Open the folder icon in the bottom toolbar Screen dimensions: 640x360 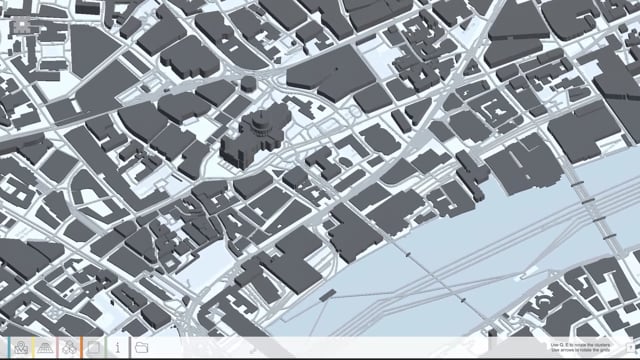point(142,348)
